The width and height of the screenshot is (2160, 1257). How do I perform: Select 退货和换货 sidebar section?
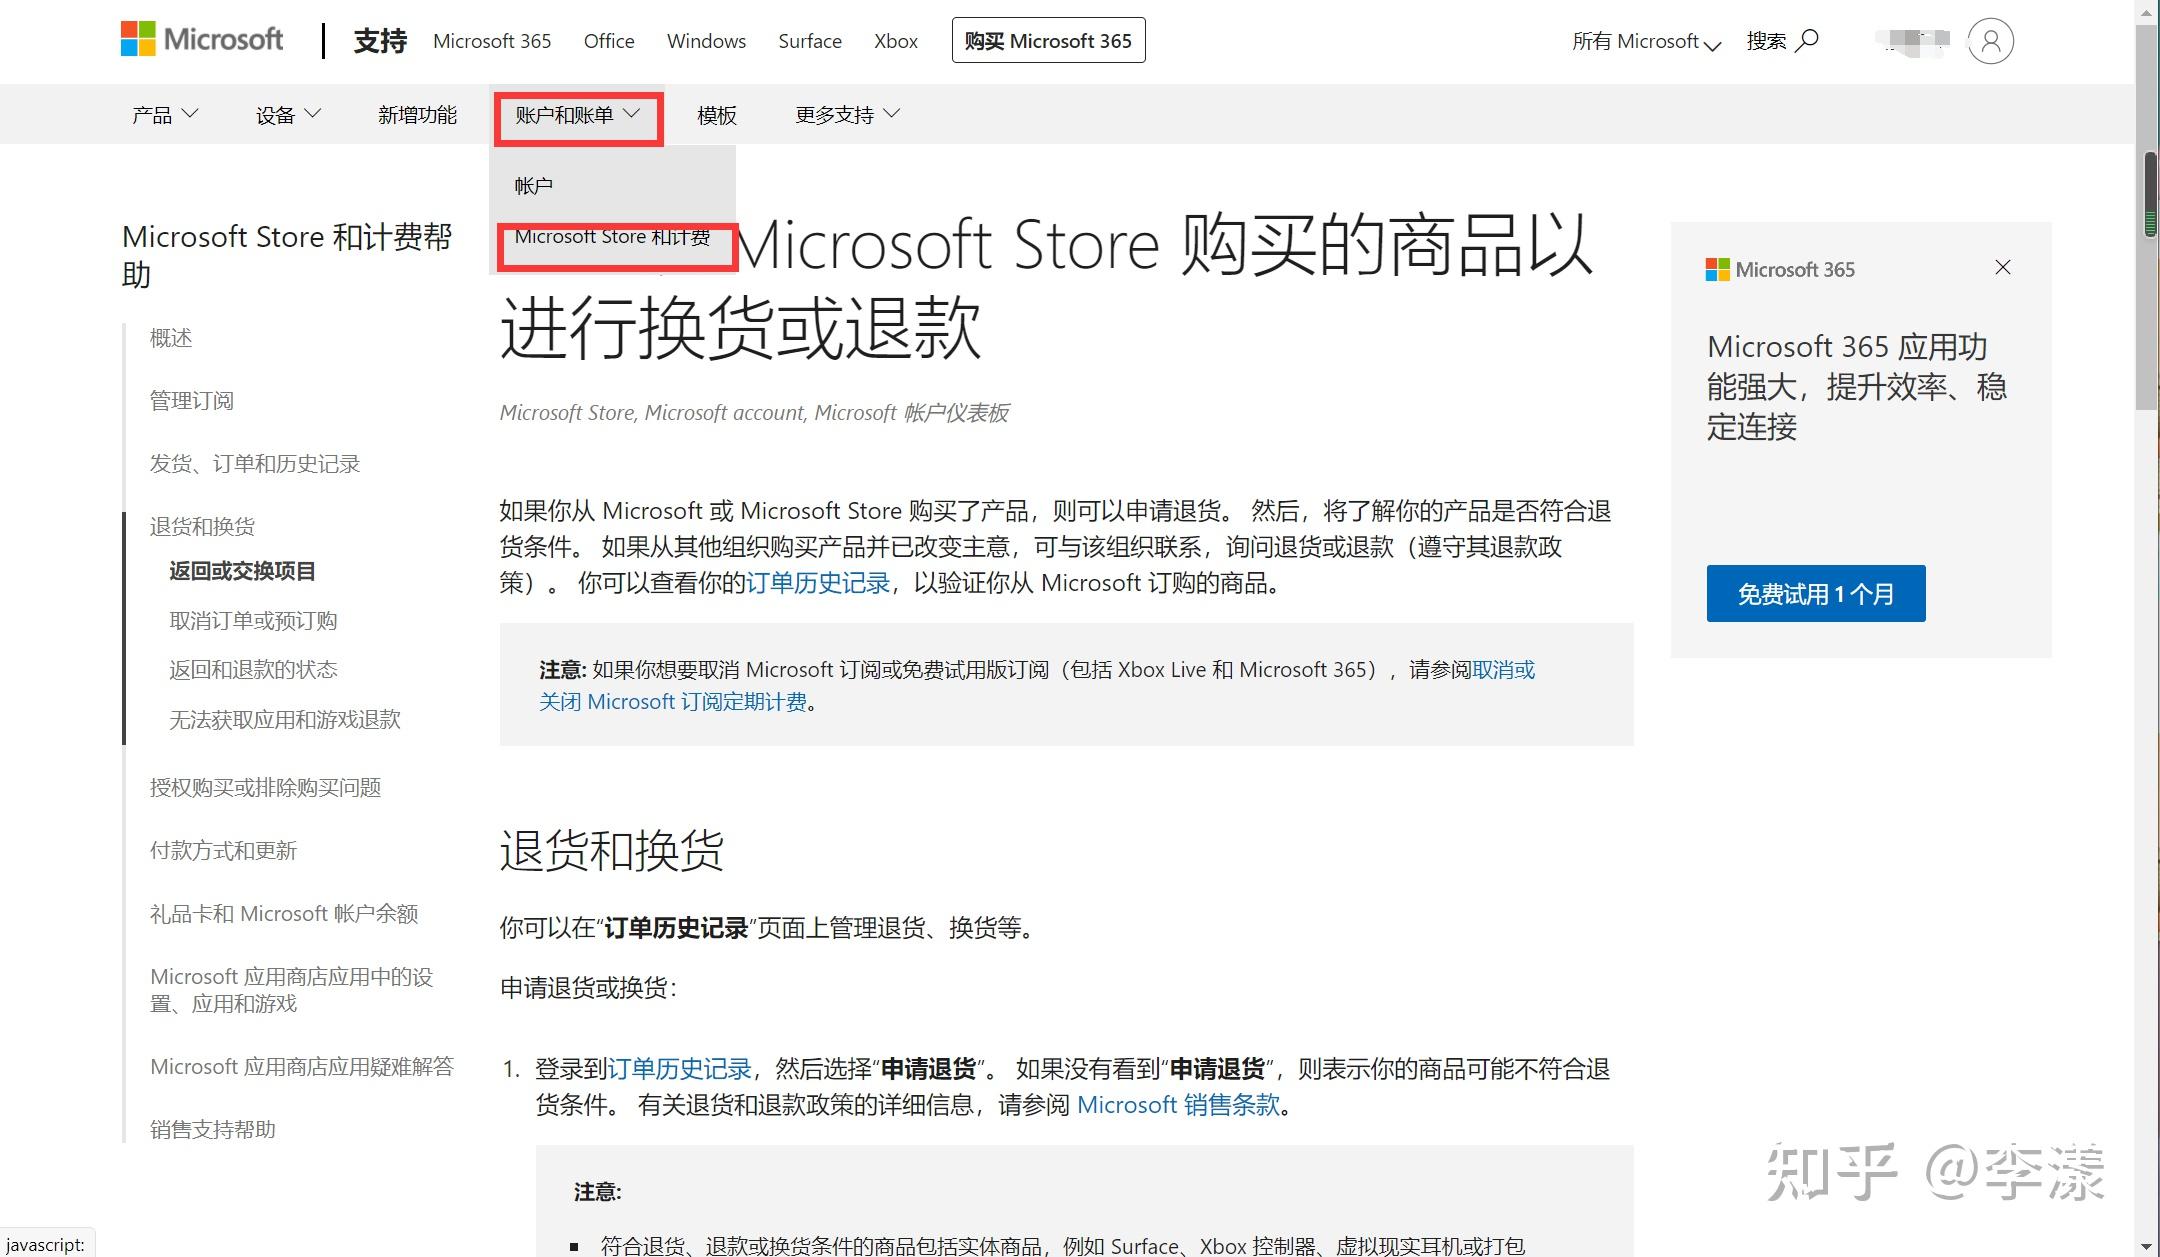tap(202, 527)
